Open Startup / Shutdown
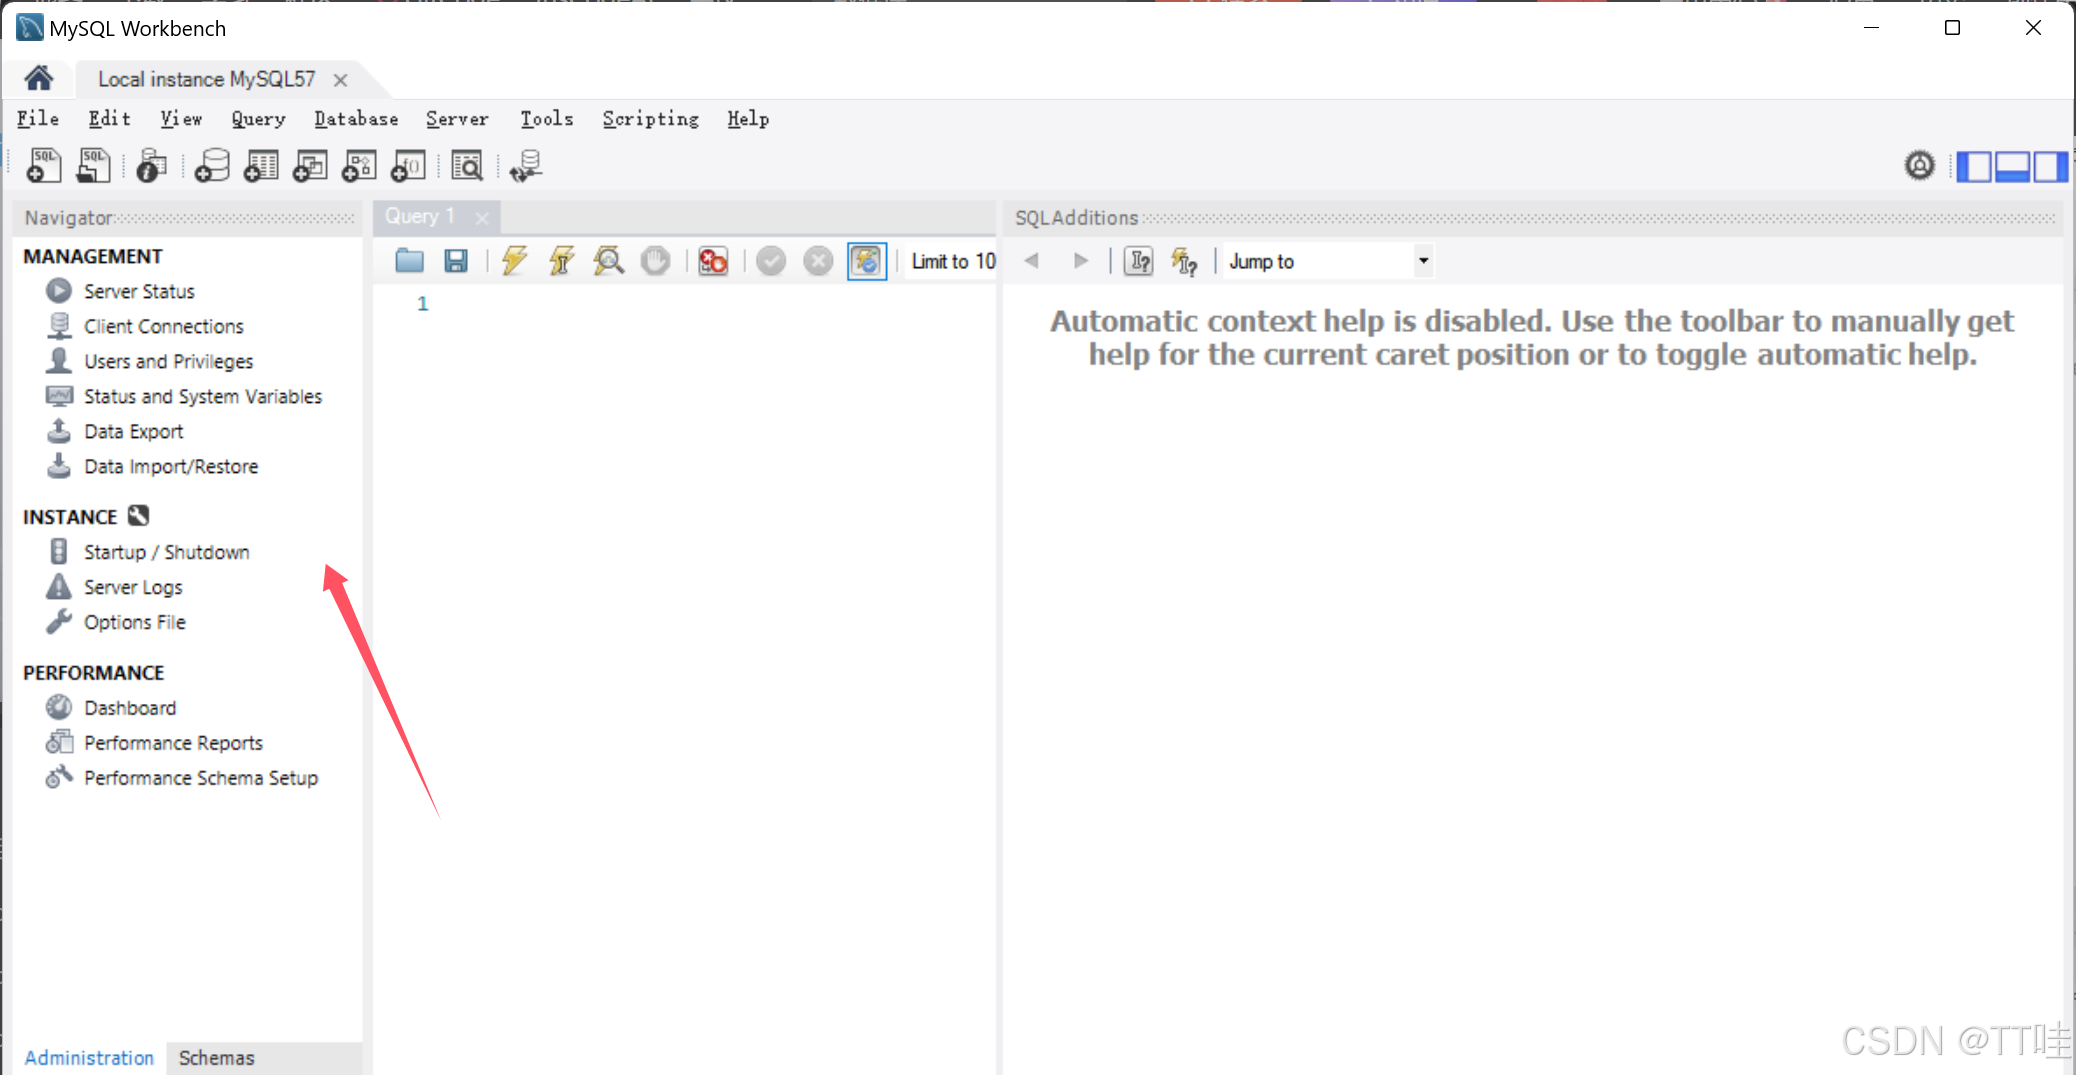The height and width of the screenshot is (1075, 2076). pyautogui.click(x=167, y=552)
